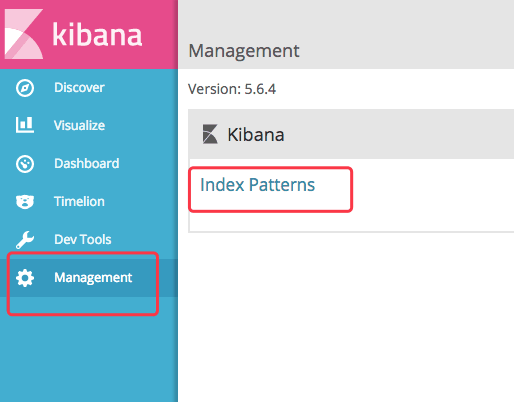Click the Visualize bar chart icon

(x=25, y=125)
